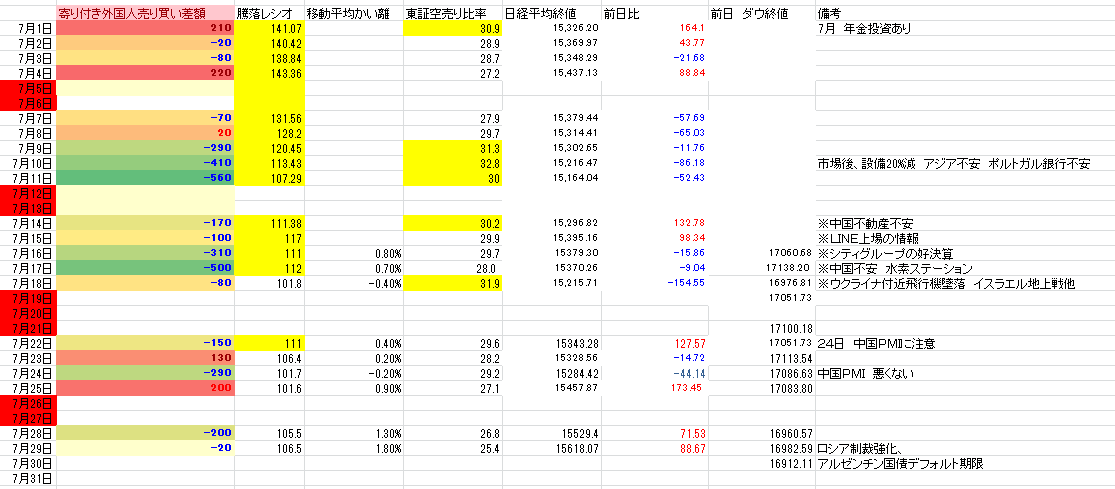1115x489 pixels.
Task: Click the 東証空売り比率 column header
Action: [452, 14]
